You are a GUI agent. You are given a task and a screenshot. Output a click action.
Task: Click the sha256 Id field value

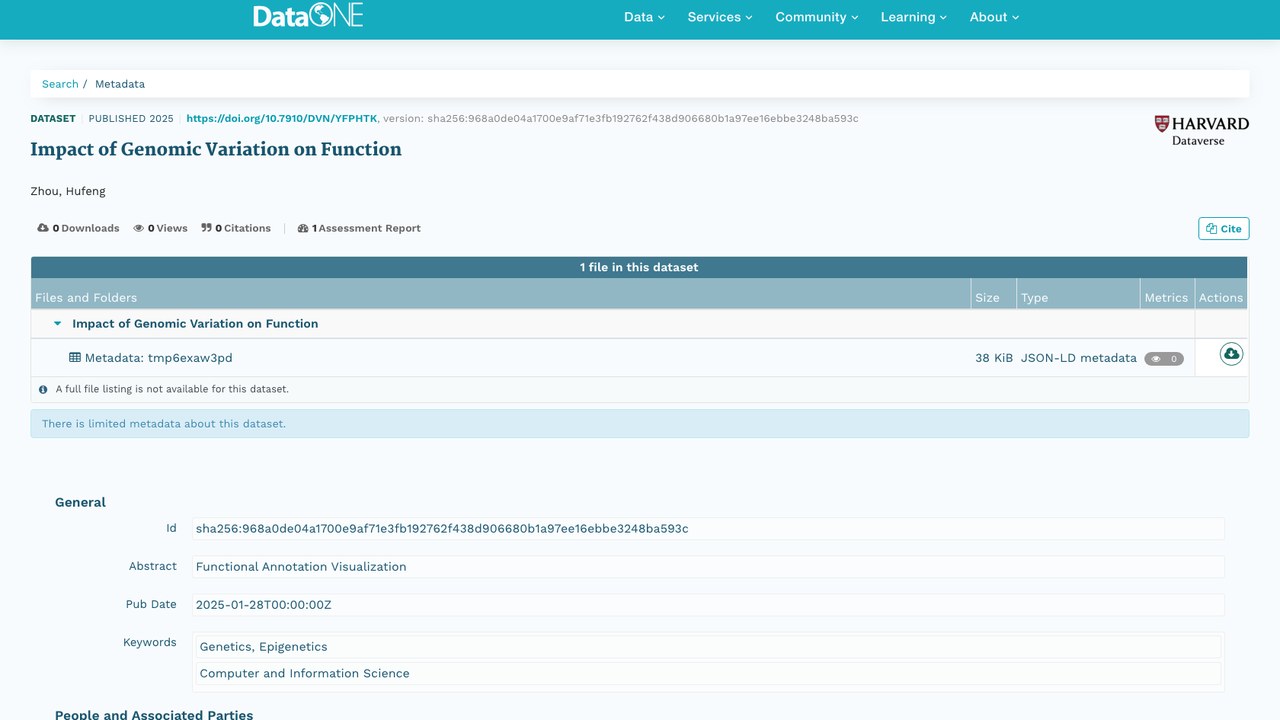tap(708, 528)
